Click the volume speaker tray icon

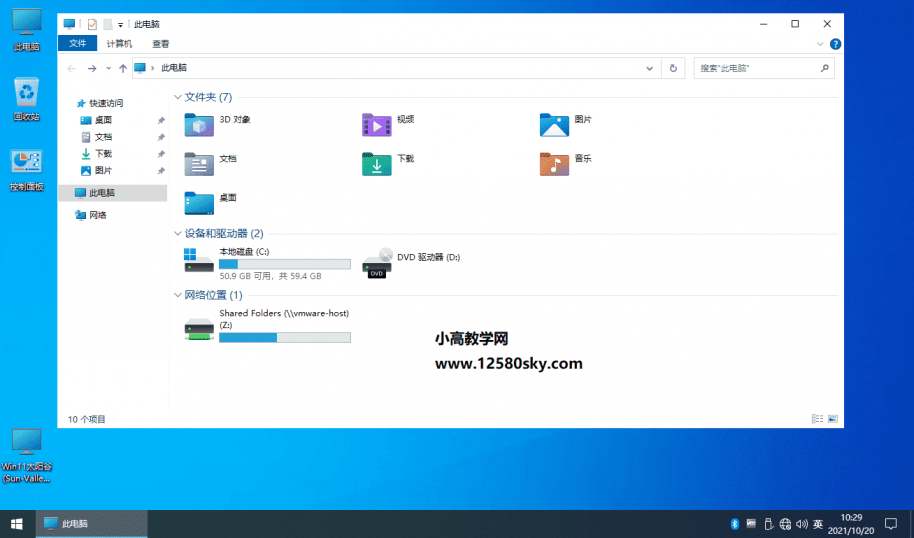(802, 524)
